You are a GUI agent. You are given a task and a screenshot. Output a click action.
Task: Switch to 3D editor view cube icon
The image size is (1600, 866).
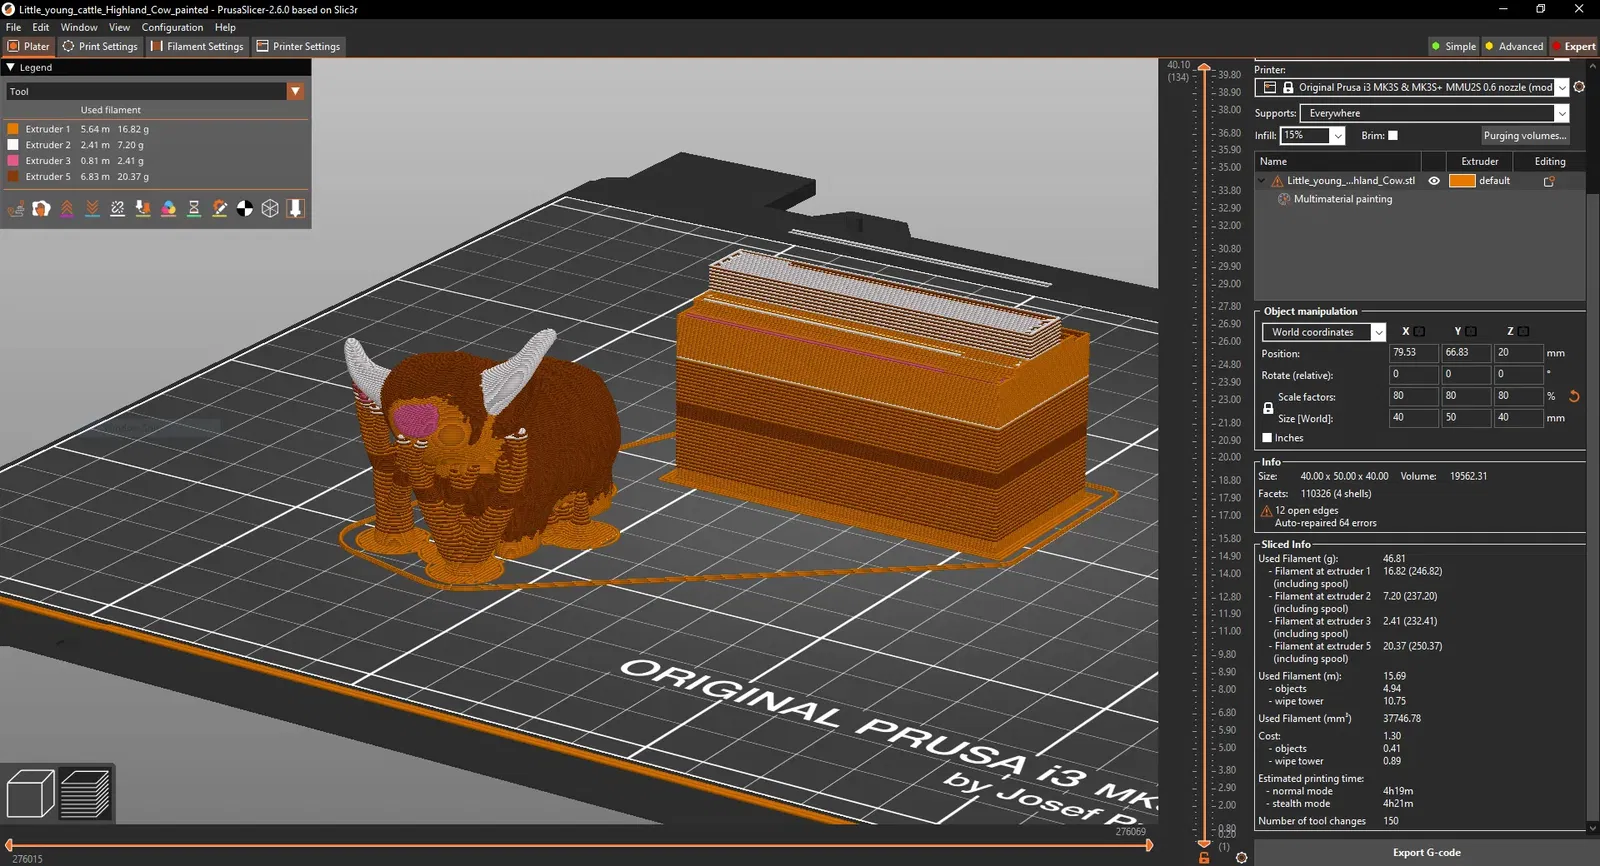[x=31, y=794]
